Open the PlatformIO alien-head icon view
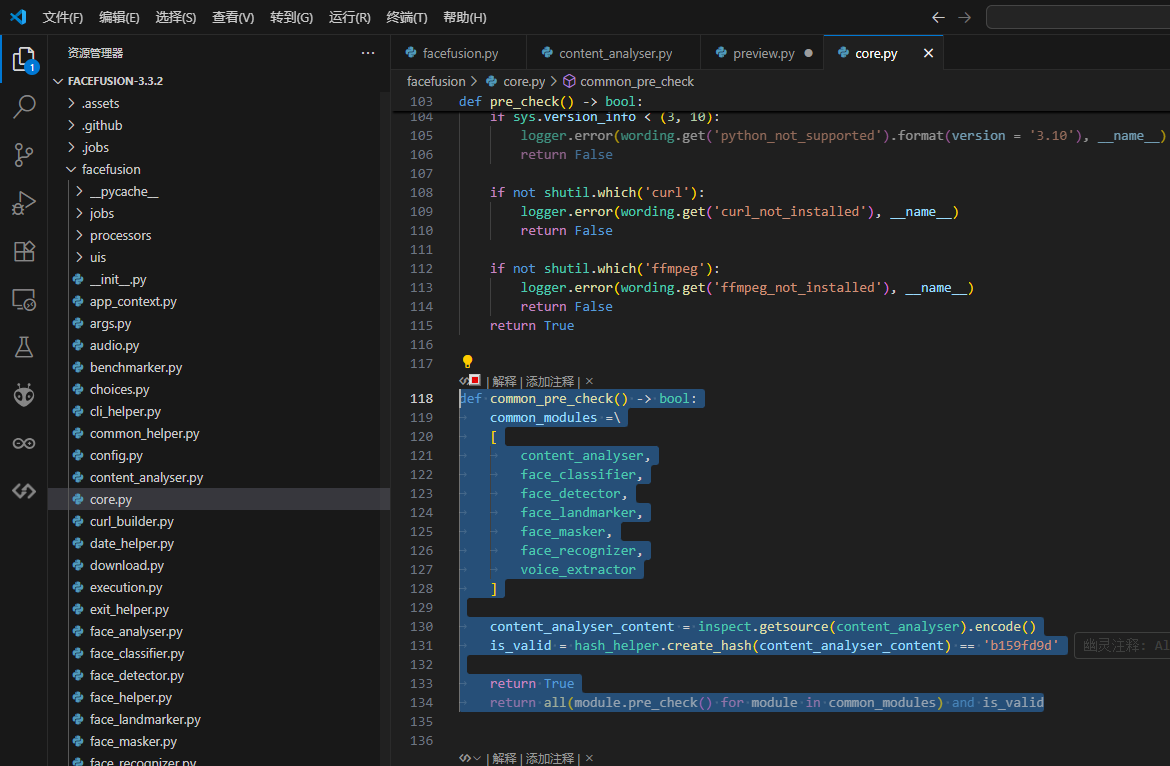This screenshot has width=1170, height=766. point(24,395)
